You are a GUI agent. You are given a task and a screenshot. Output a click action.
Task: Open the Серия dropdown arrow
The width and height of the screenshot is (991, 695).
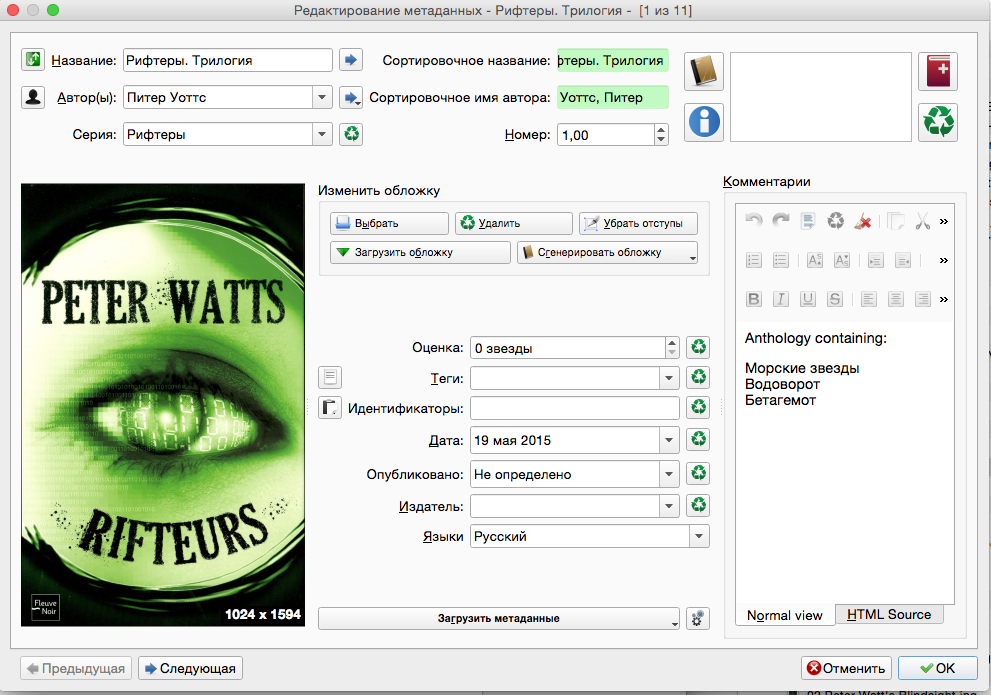coord(322,134)
